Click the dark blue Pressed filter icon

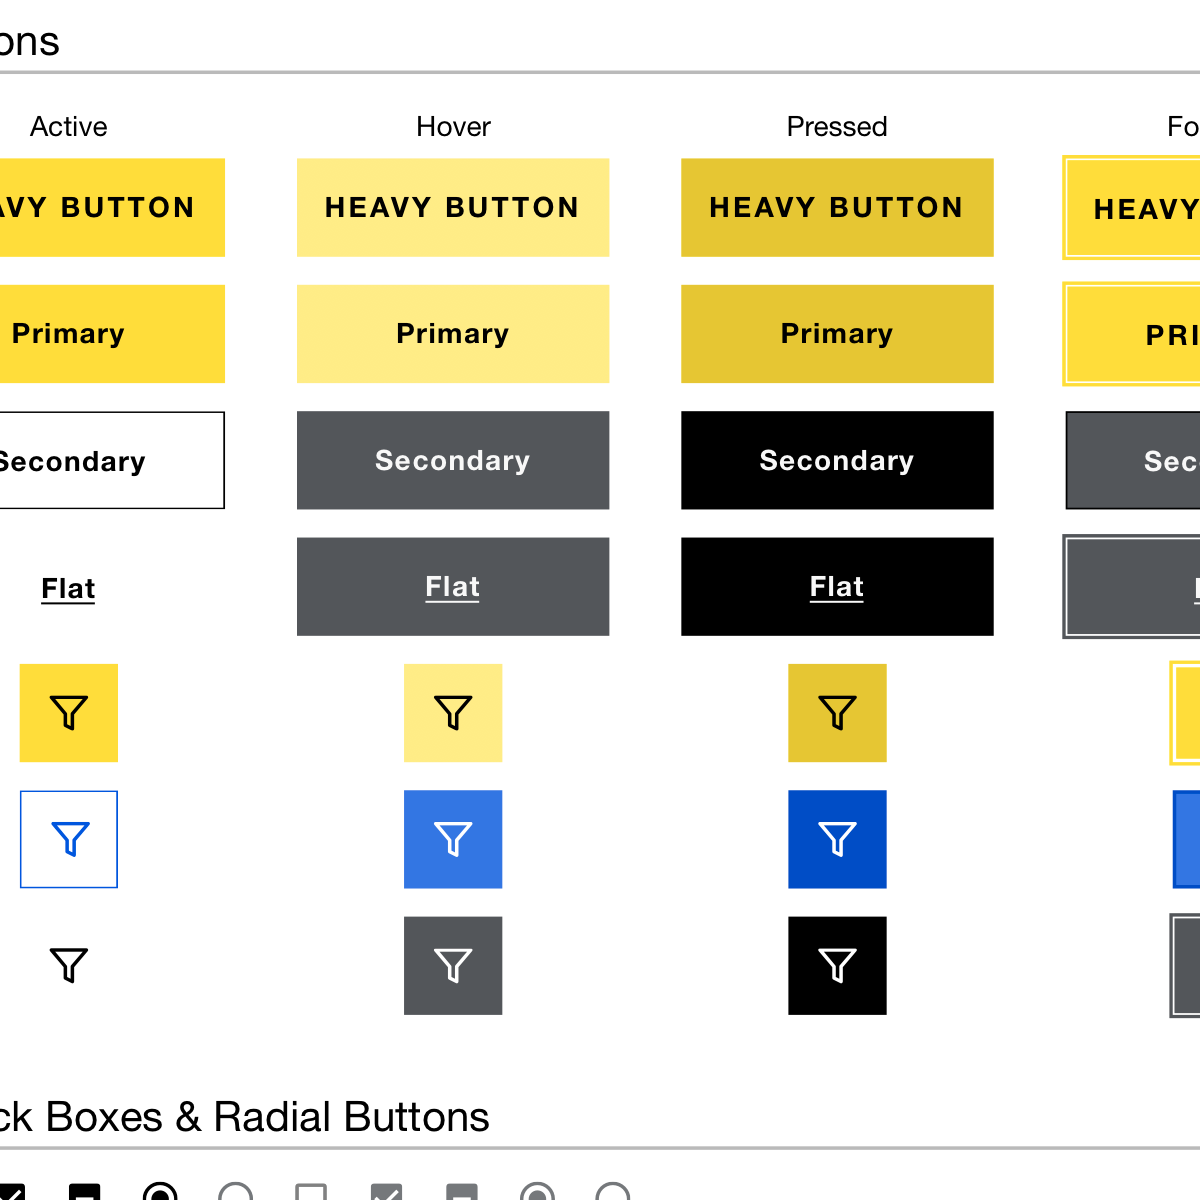point(837,839)
